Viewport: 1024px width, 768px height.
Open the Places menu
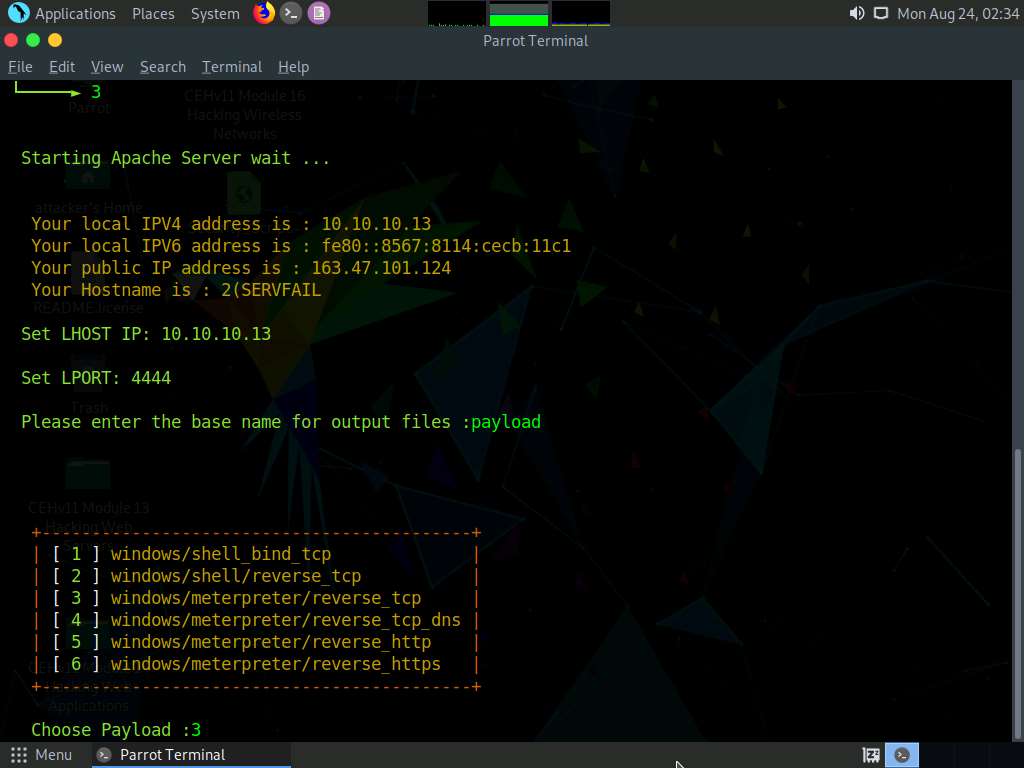[153, 13]
